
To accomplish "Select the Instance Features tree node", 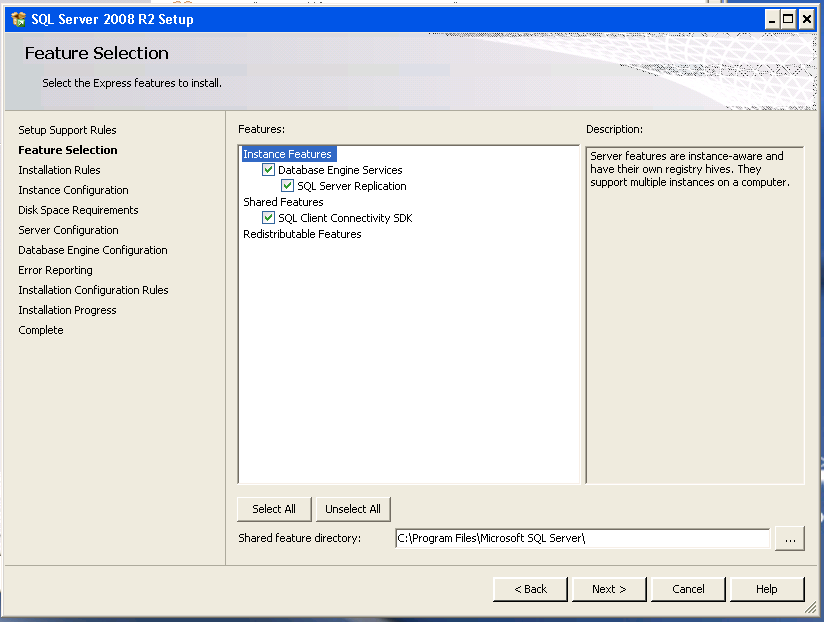I will 287,154.
